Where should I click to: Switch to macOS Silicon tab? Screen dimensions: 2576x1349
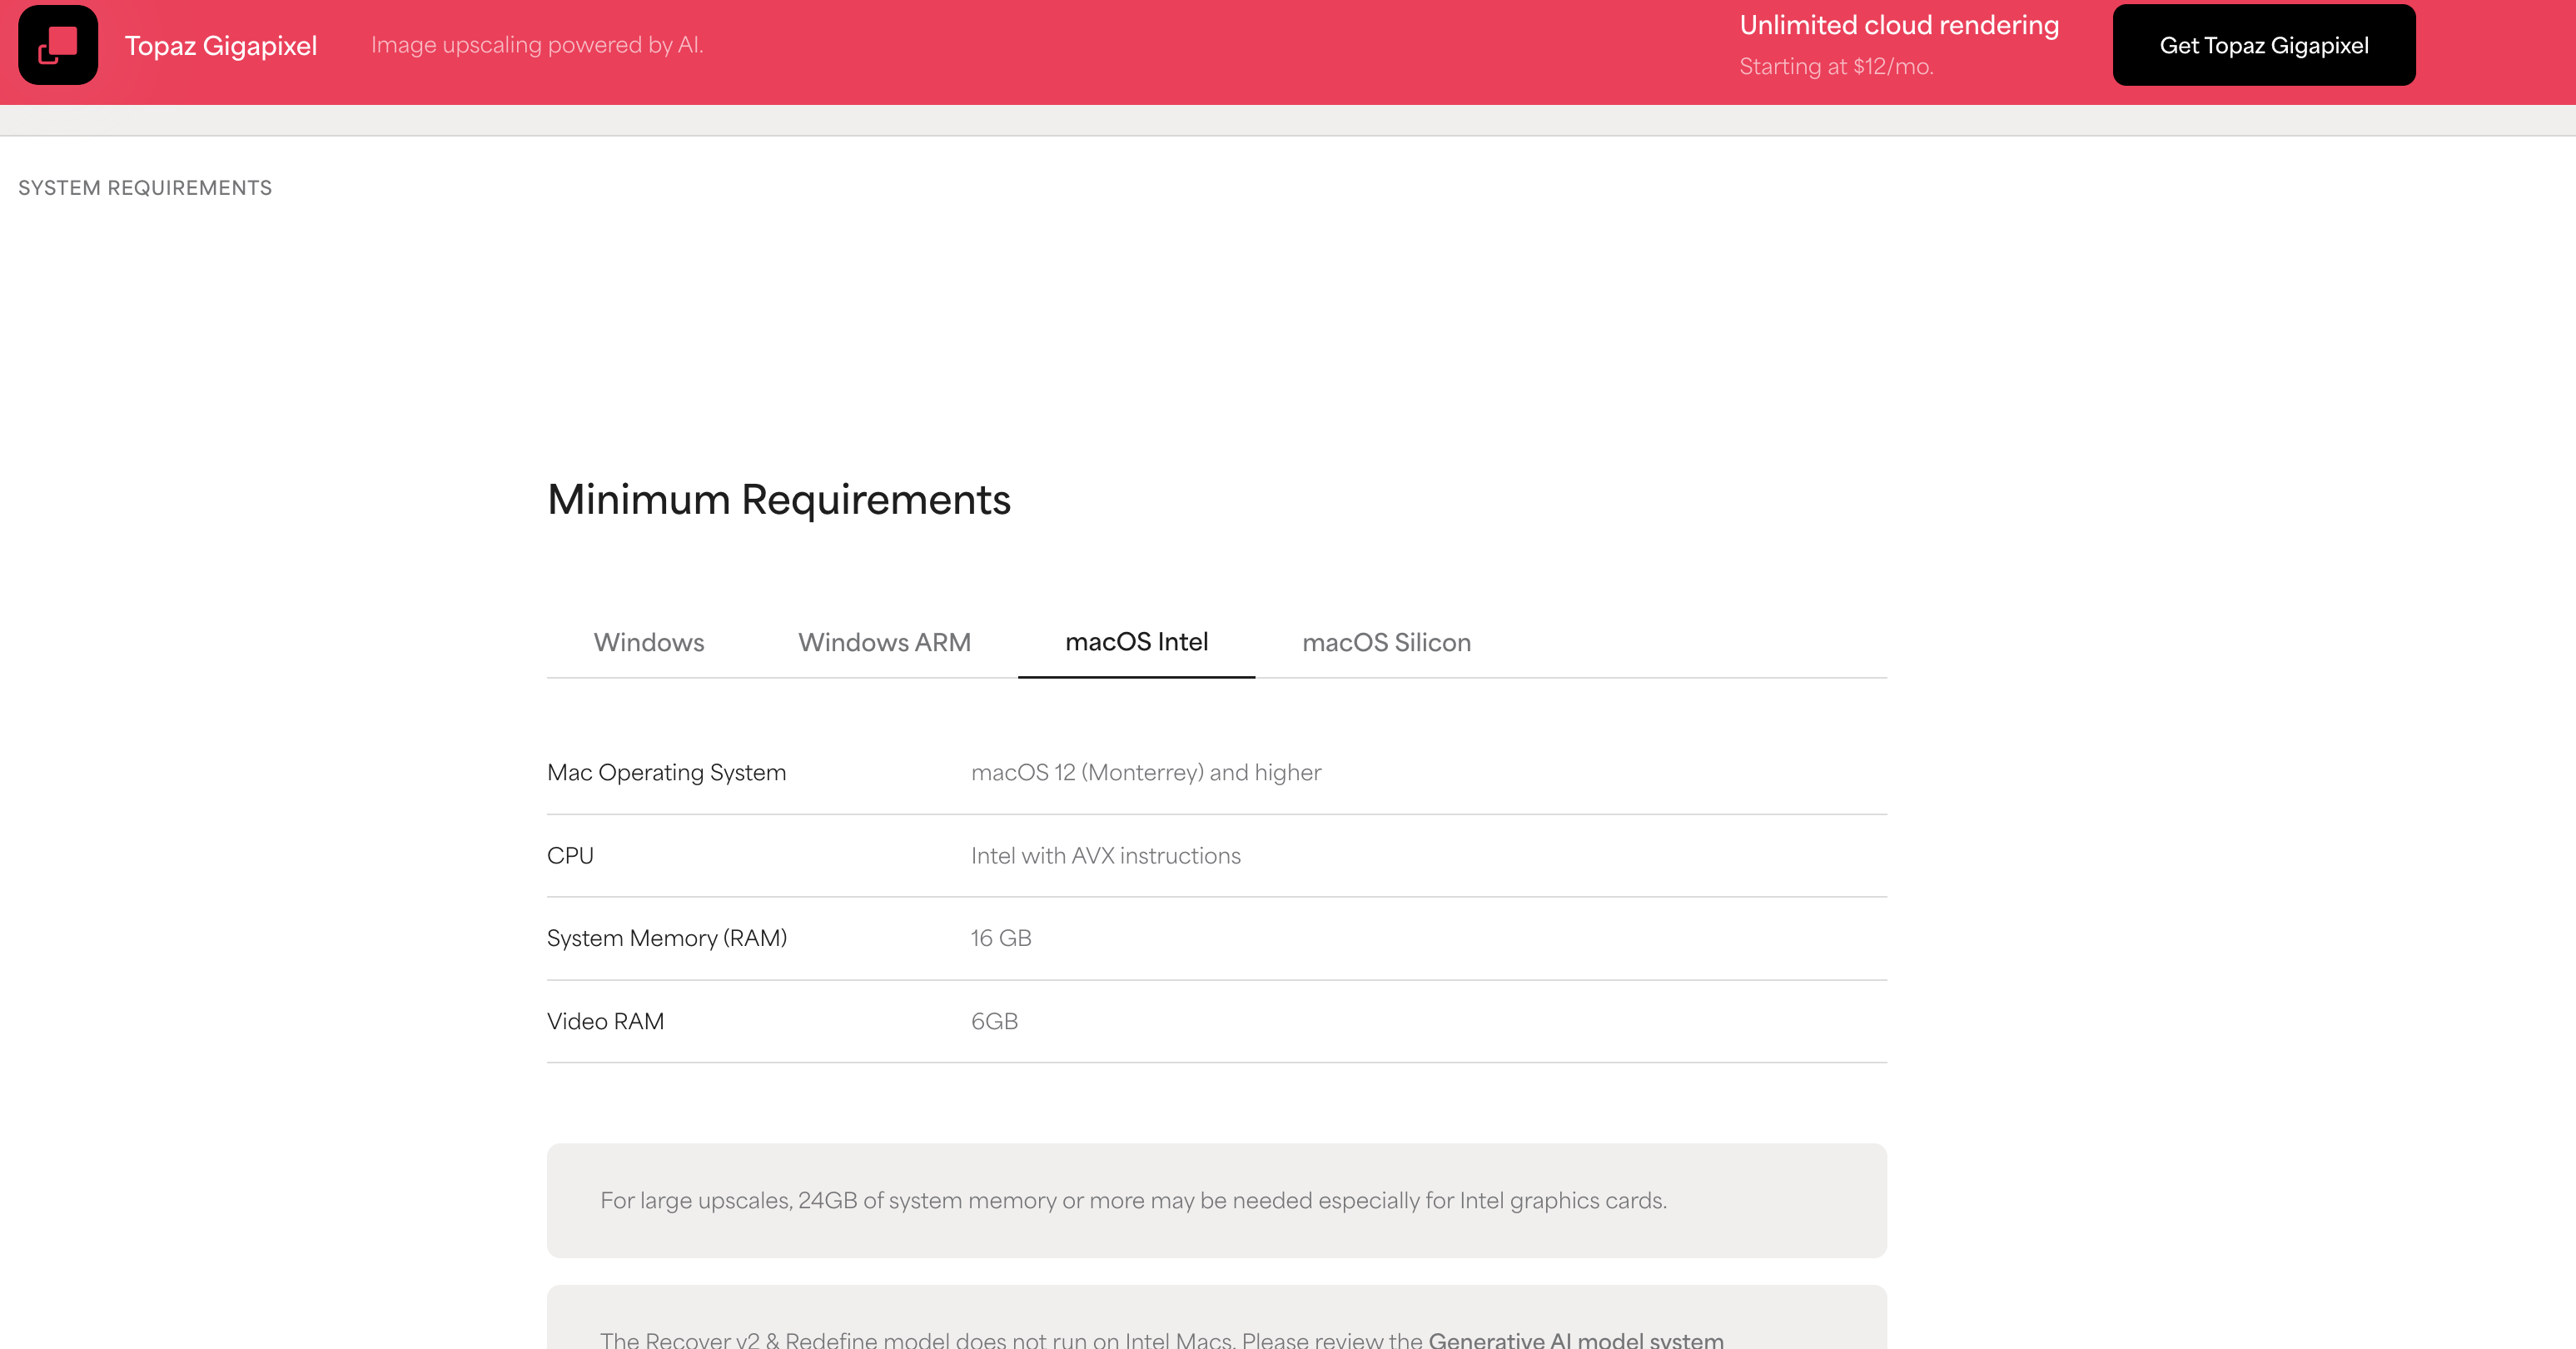pyautogui.click(x=1386, y=642)
